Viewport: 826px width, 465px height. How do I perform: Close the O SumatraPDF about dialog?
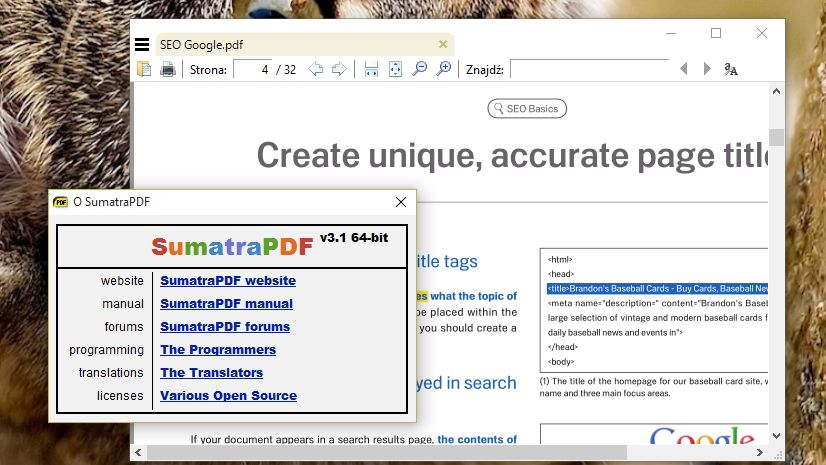(401, 202)
